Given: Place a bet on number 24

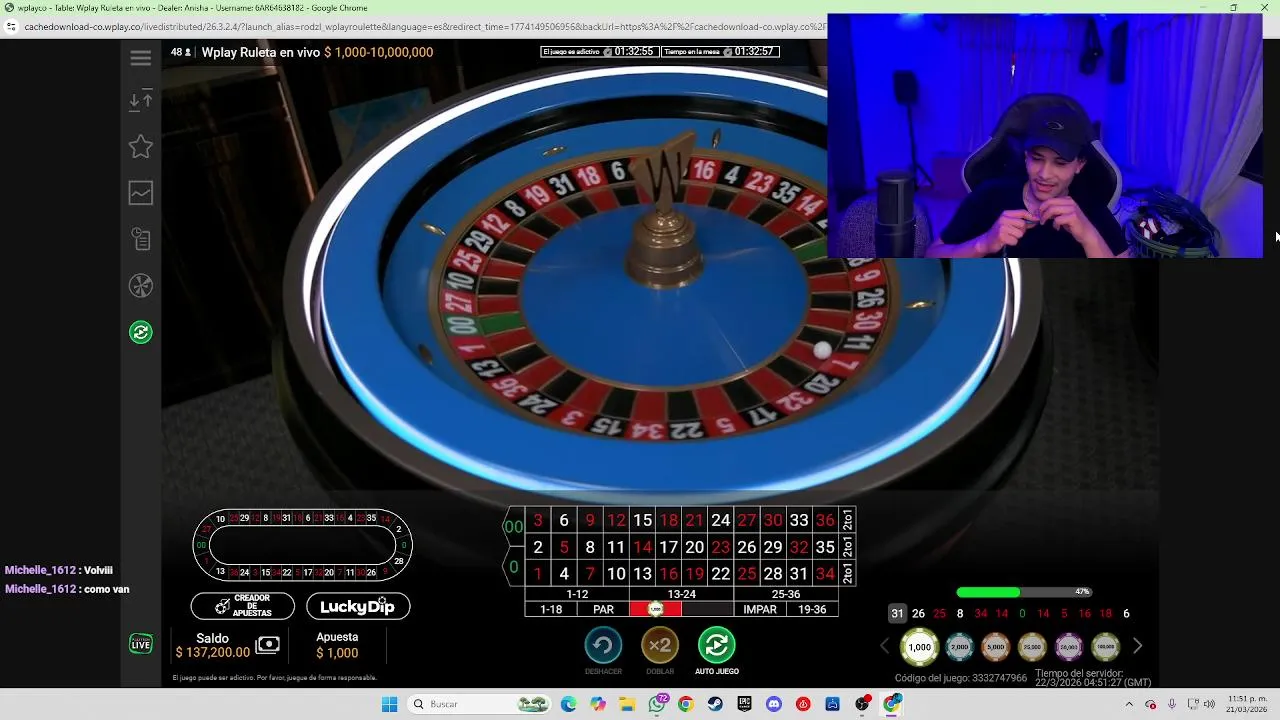Looking at the screenshot, I should pyautogui.click(x=720, y=520).
